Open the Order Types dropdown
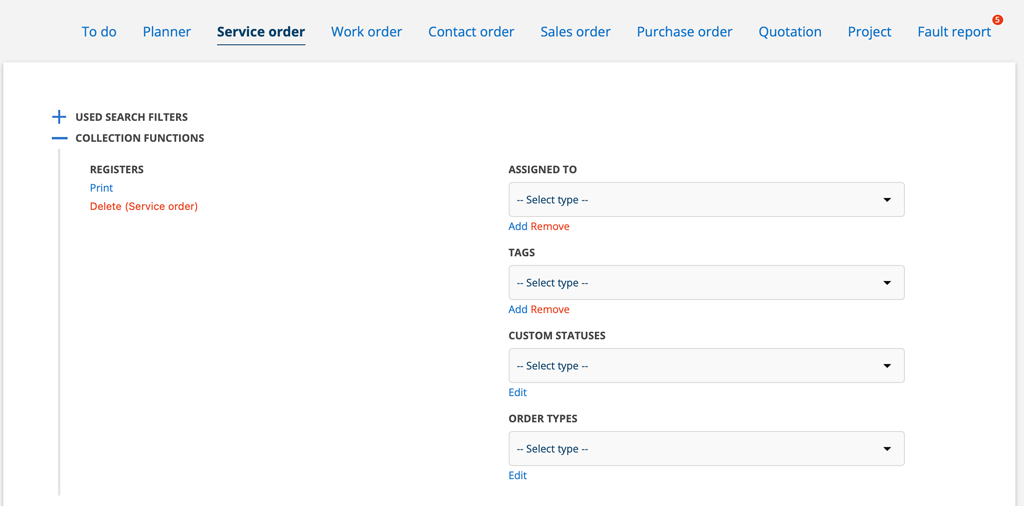Screen dimensions: 1024x506 point(706,449)
